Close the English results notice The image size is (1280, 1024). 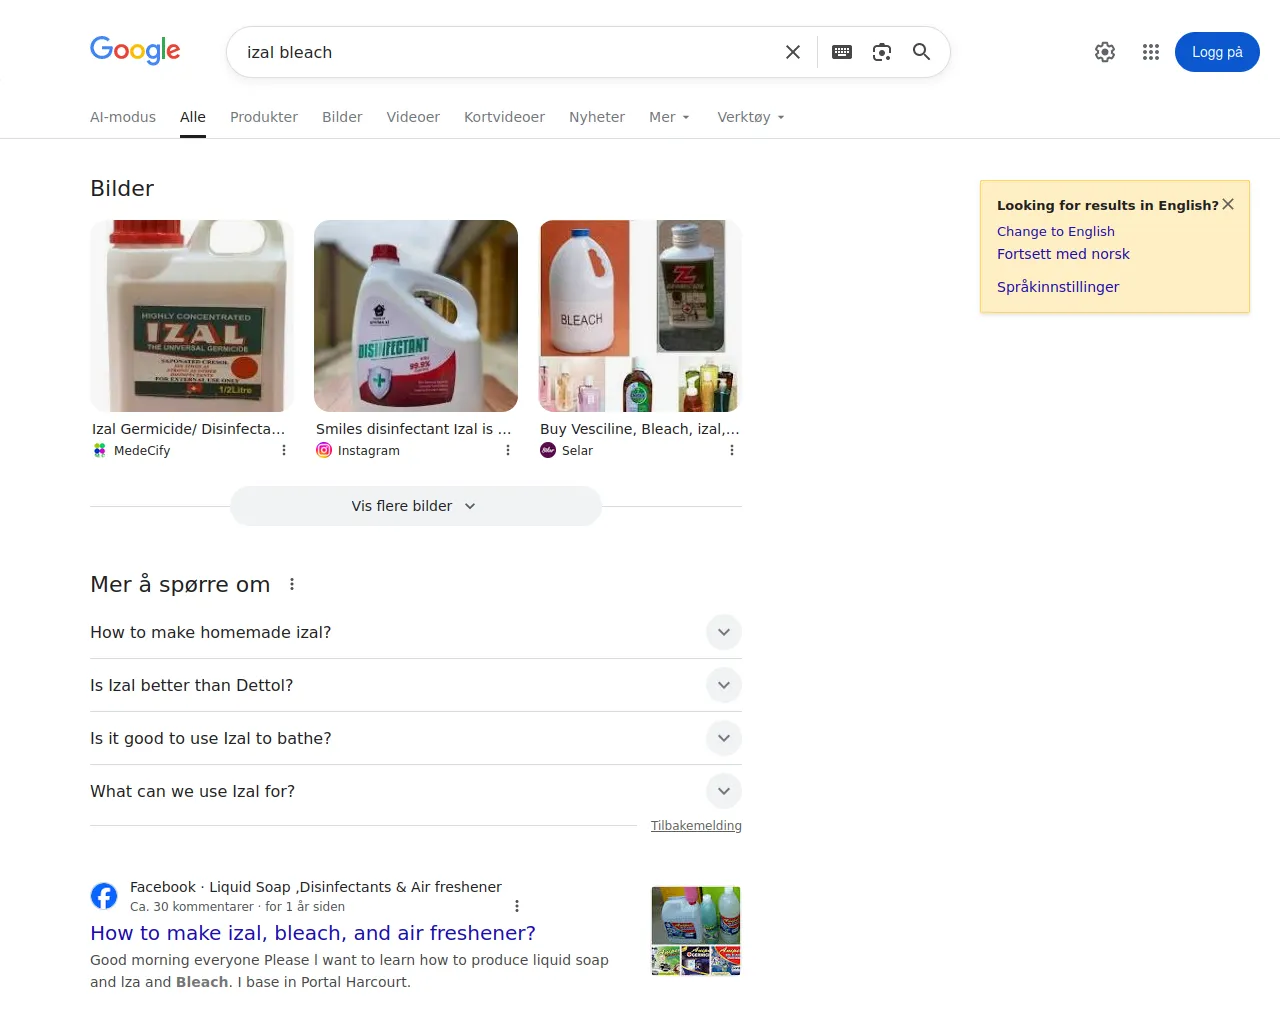point(1228,204)
